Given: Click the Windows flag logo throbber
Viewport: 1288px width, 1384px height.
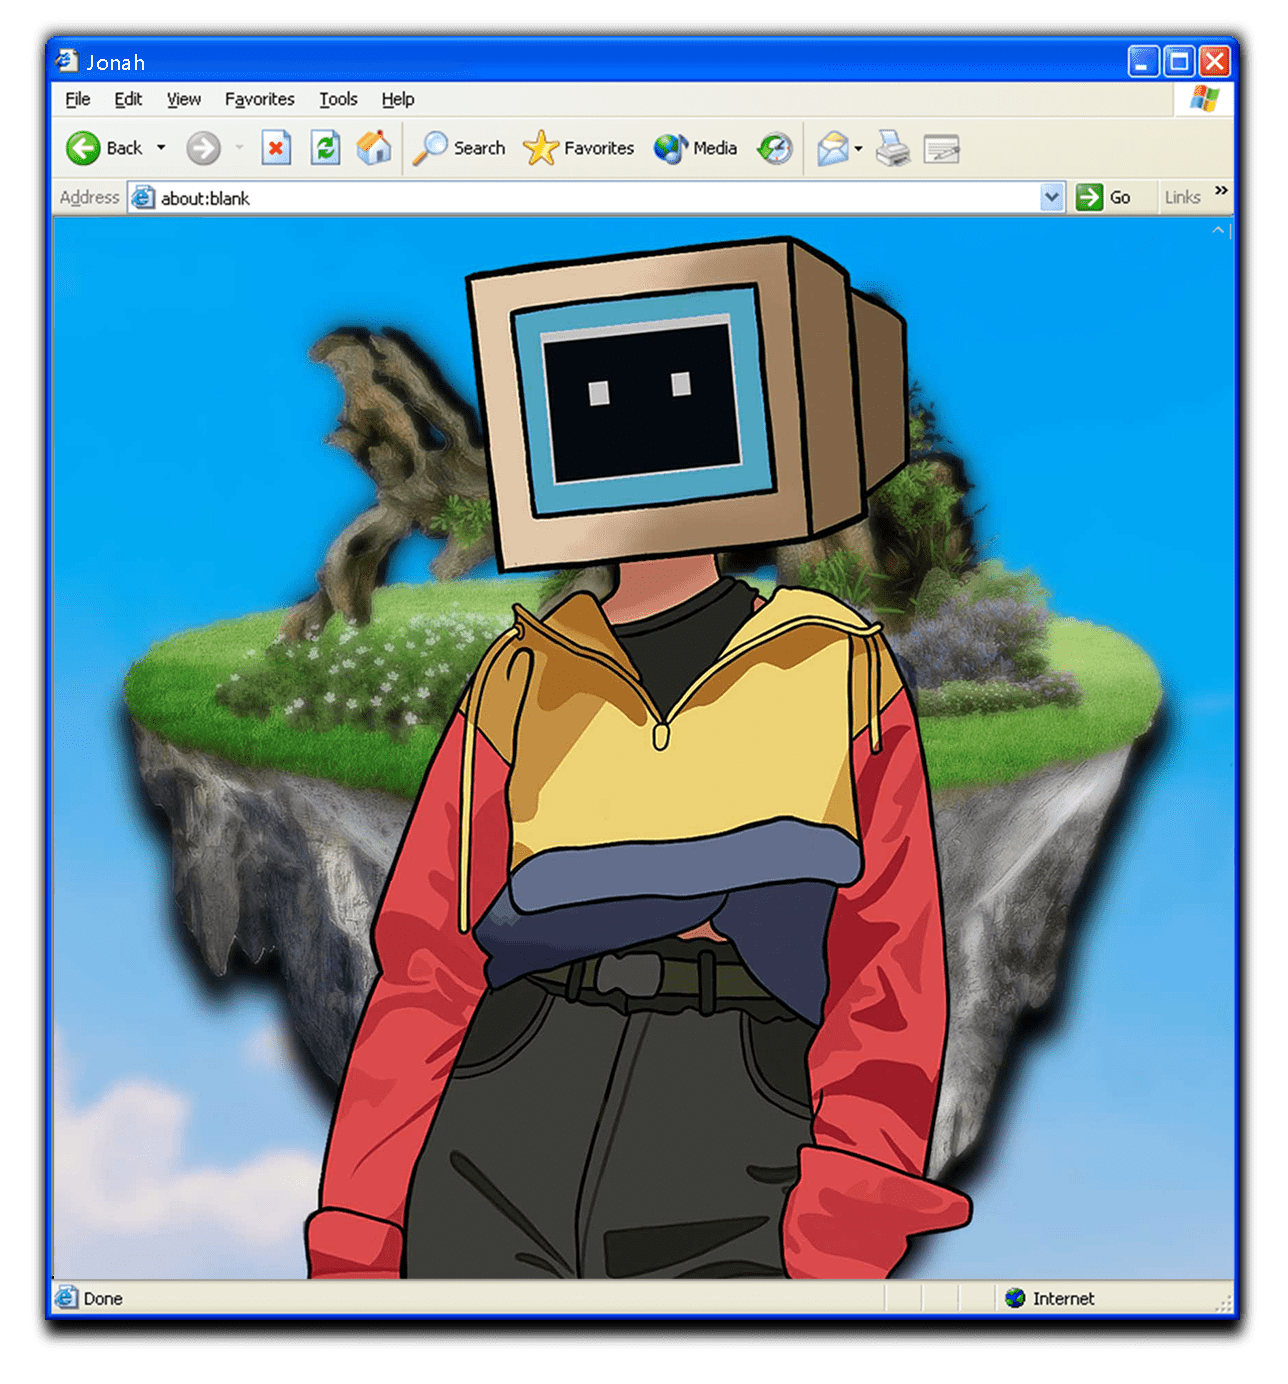Looking at the screenshot, I should (1205, 99).
